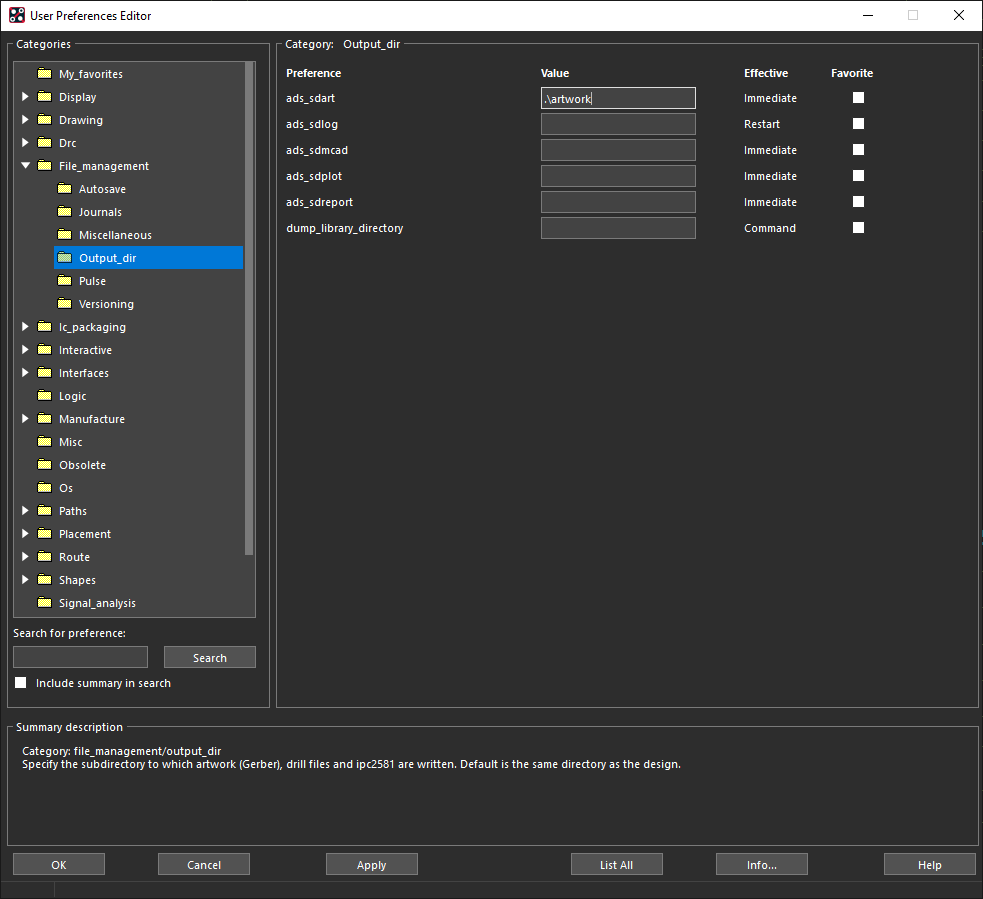Click the ads_sdart preference name

click(x=310, y=98)
